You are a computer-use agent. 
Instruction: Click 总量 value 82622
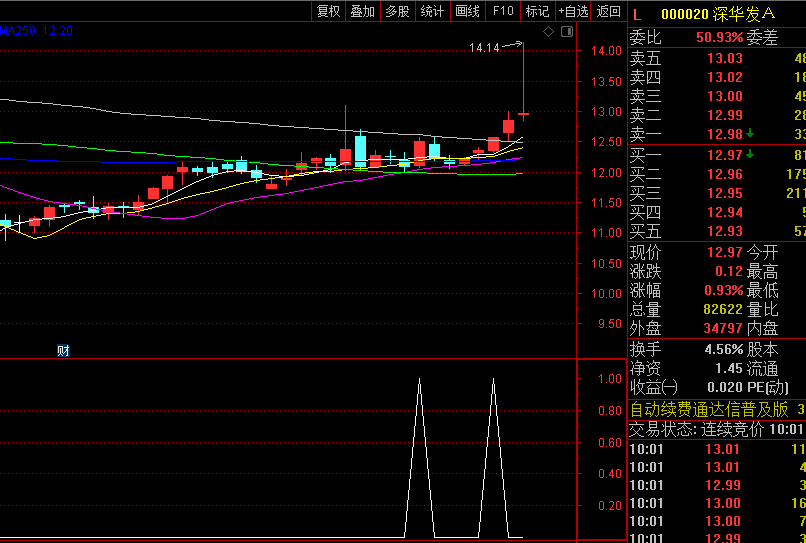click(723, 310)
